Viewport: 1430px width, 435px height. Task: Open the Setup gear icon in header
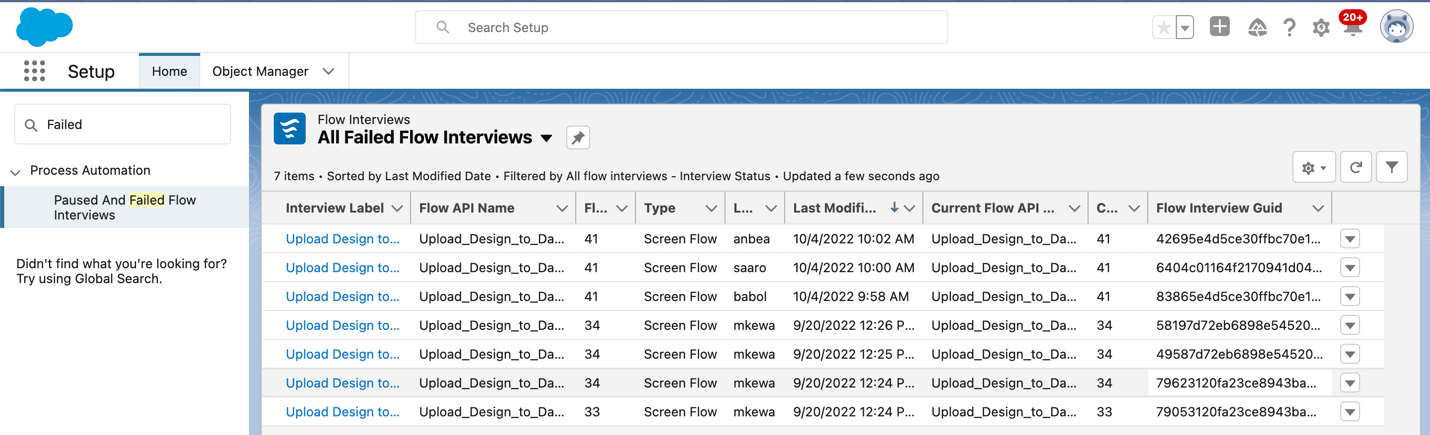[1321, 28]
